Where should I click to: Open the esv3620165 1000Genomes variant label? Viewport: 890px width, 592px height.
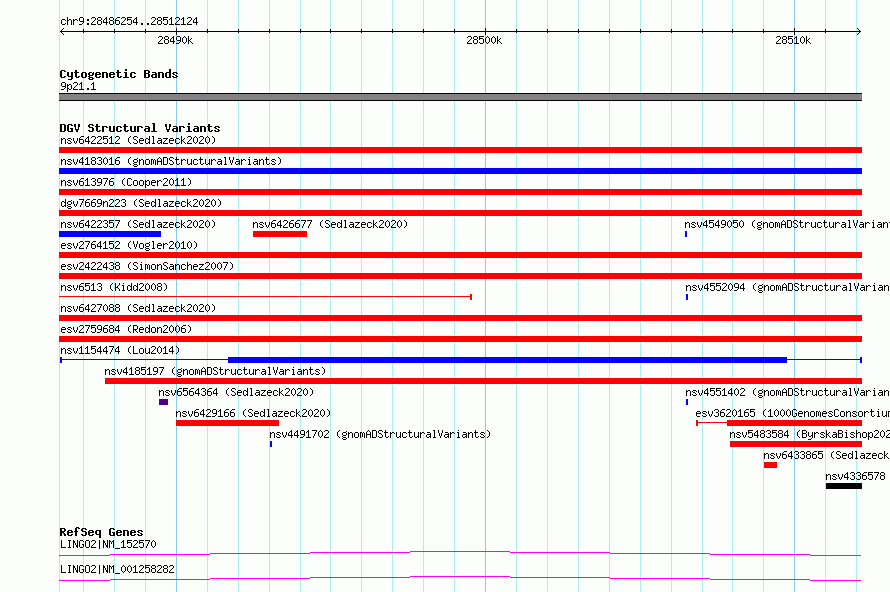(x=792, y=413)
